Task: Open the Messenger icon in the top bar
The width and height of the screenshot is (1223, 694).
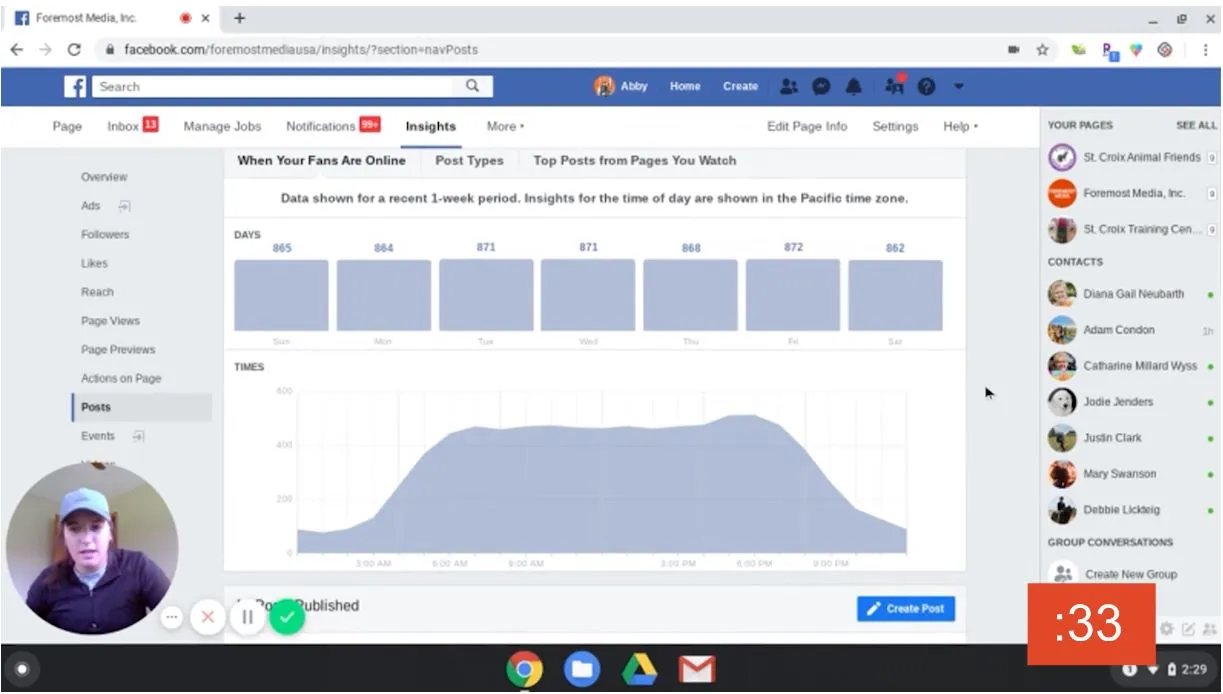Action: pyautogui.click(x=821, y=86)
